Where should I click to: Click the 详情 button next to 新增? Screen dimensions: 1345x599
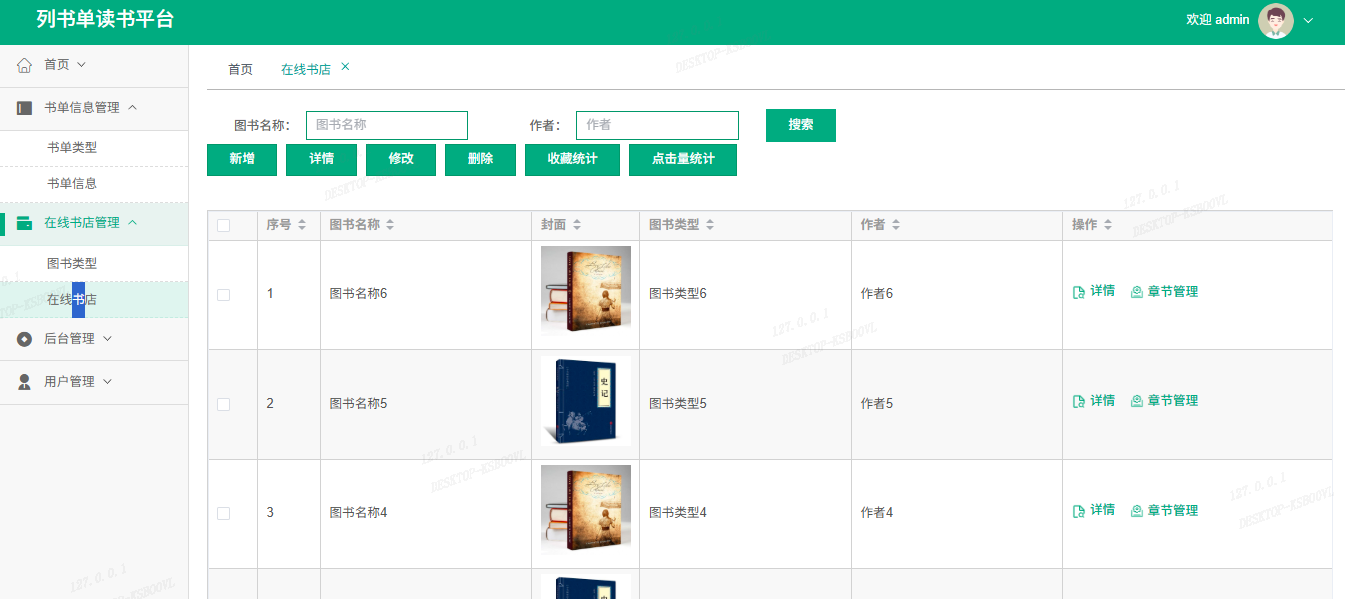point(321,160)
